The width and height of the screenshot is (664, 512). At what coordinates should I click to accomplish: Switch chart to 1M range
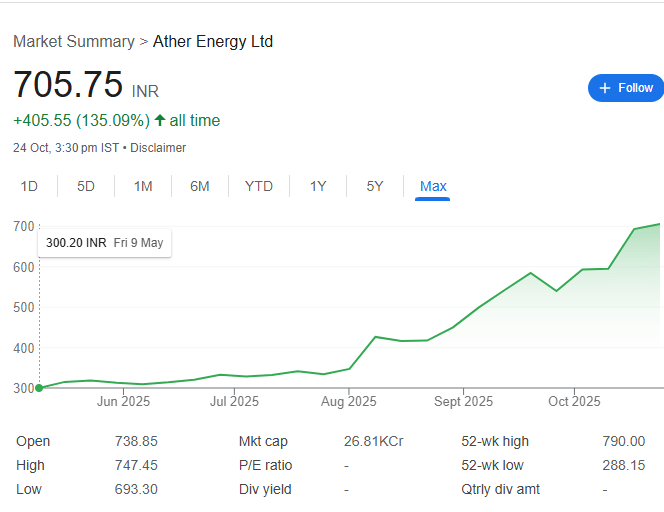click(143, 186)
